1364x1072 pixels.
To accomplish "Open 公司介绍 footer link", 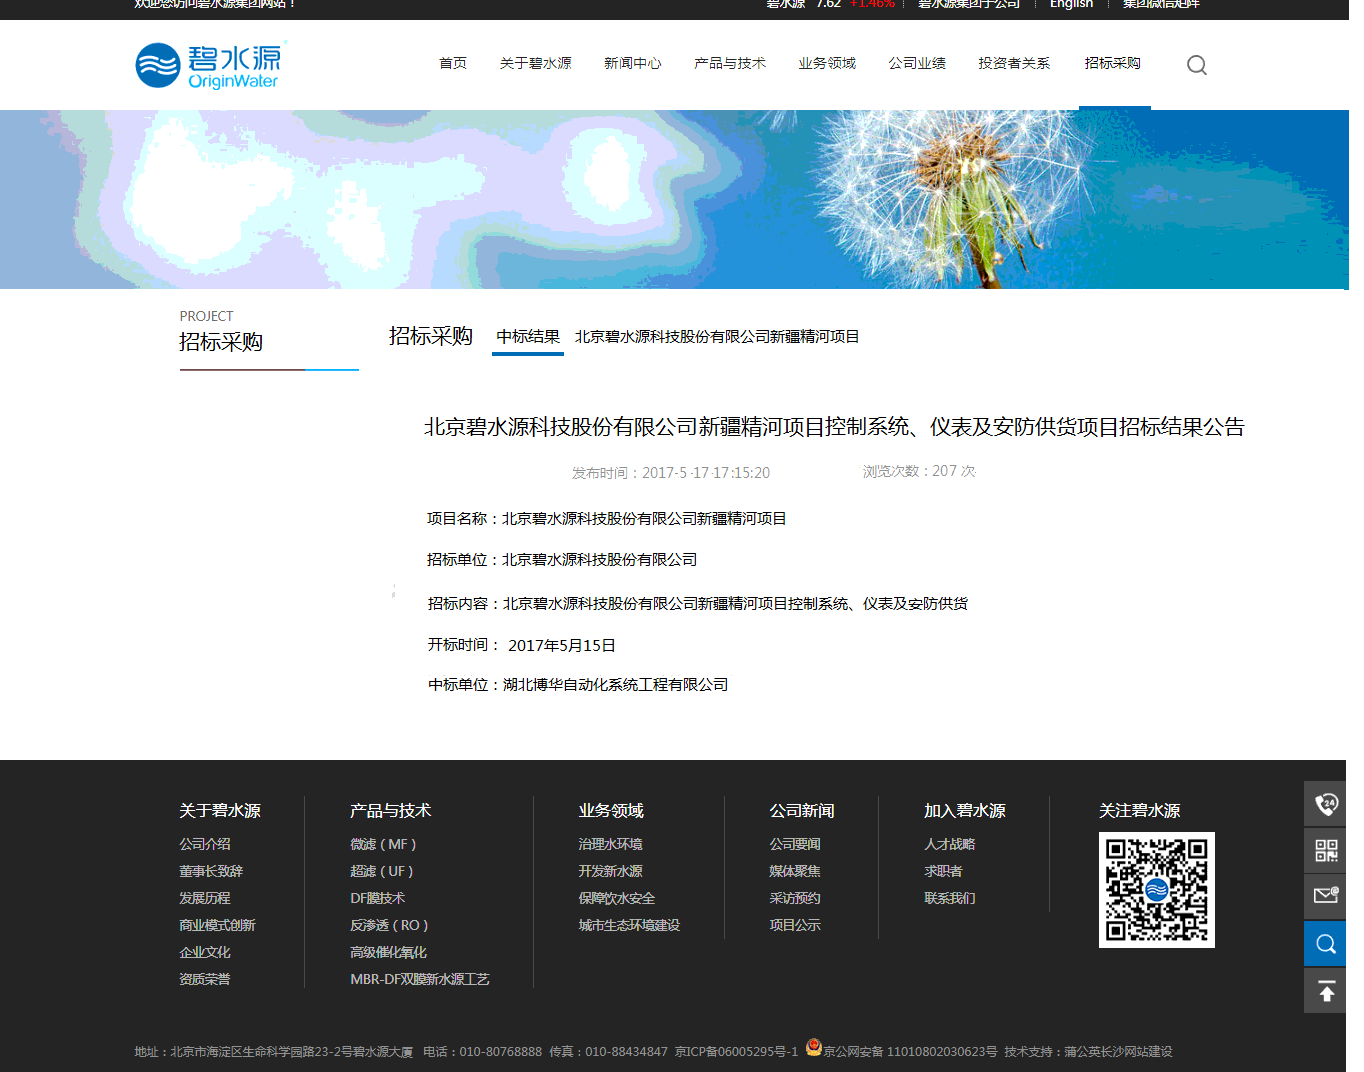I will (205, 844).
